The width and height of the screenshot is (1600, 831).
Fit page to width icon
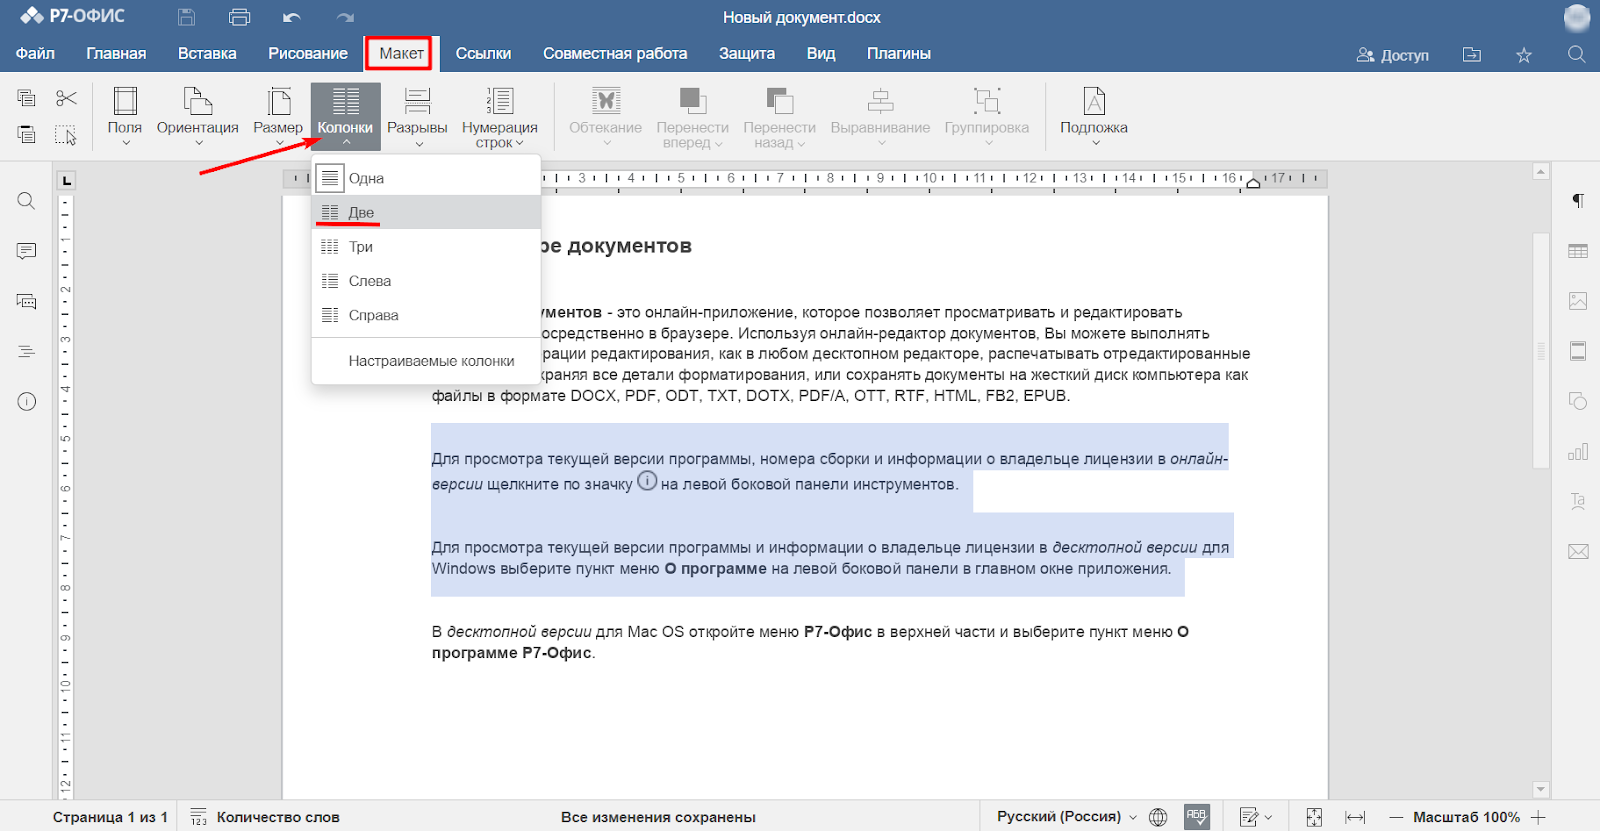(1355, 817)
